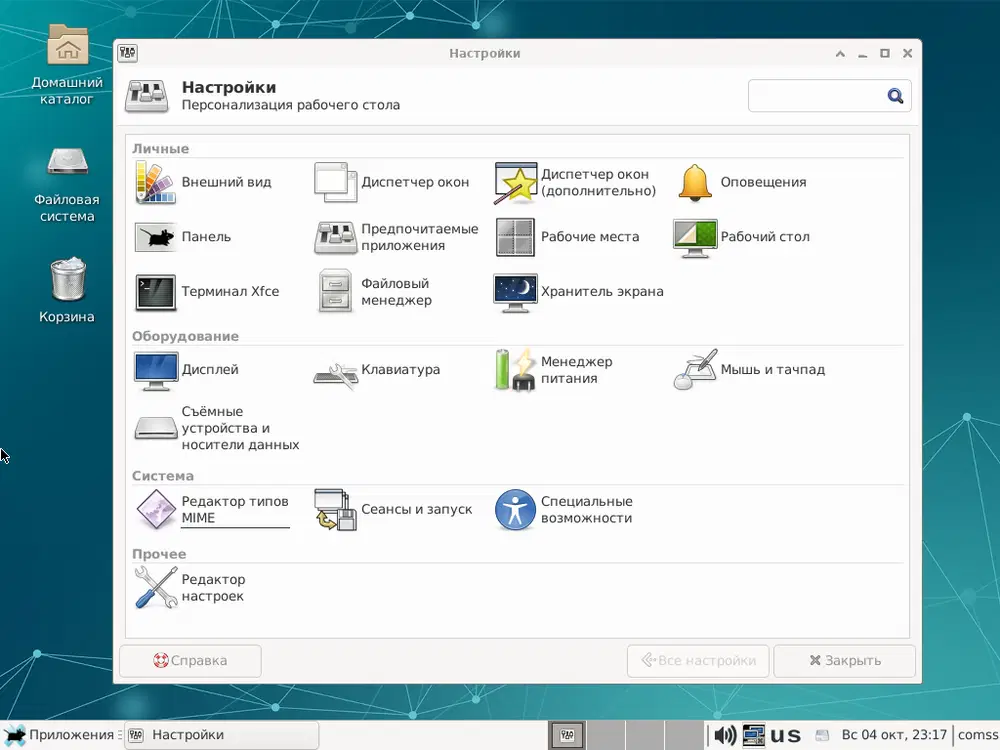The image size is (1000, 750).
Task: Open Оповещения bell icon
Action: click(x=695, y=182)
